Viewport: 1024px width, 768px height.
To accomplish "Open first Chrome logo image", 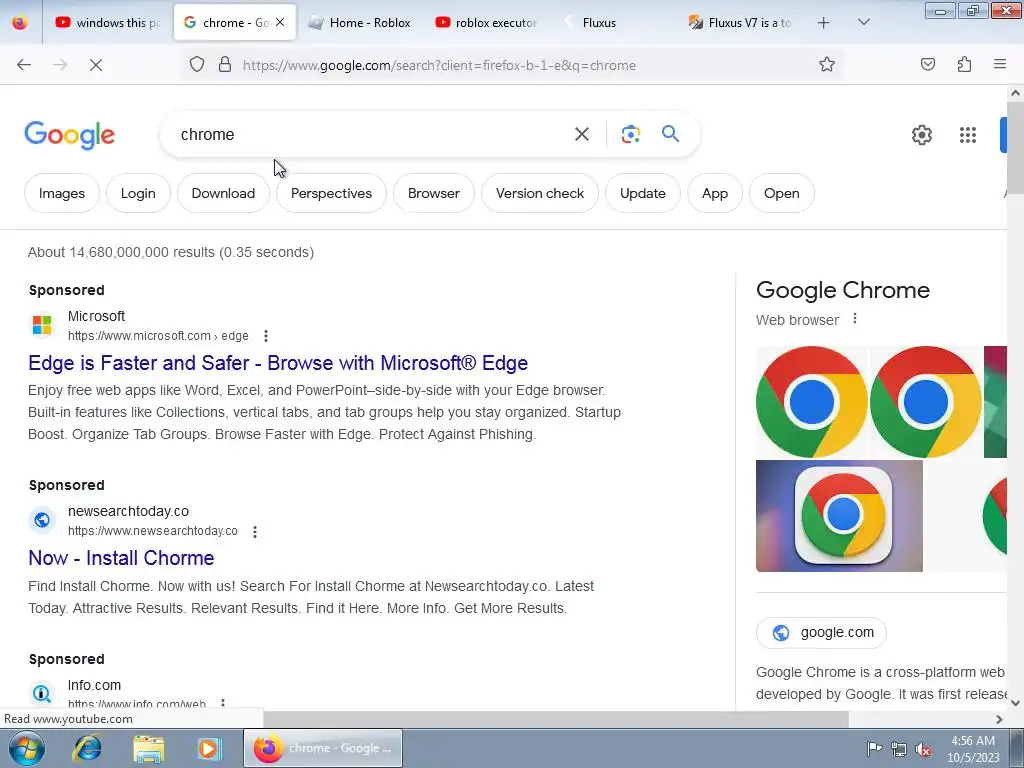I will click(x=812, y=402).
